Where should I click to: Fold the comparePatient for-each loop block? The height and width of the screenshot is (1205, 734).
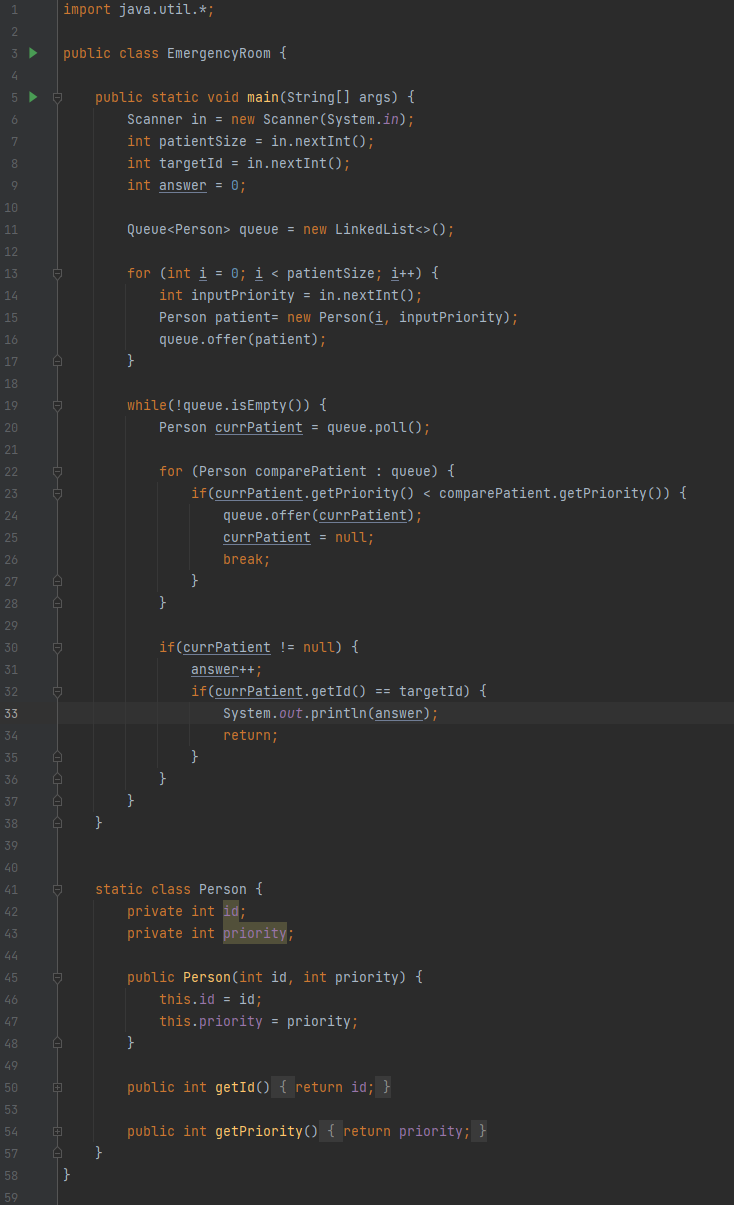pyautogui.click(x=57, y=471)
